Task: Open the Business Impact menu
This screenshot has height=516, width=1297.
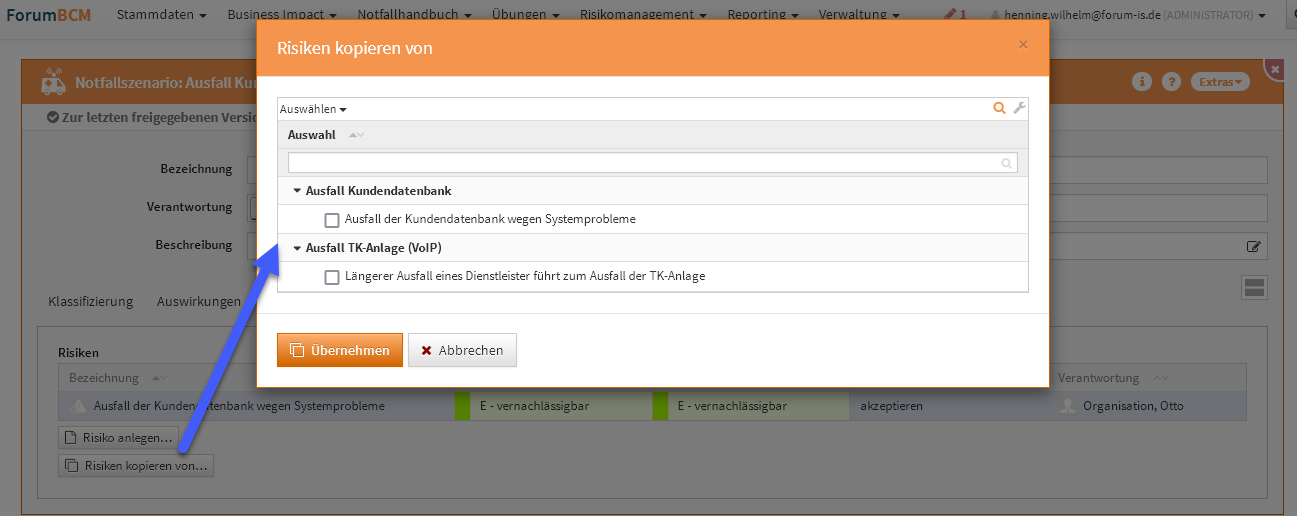Action: pos(281,15)
